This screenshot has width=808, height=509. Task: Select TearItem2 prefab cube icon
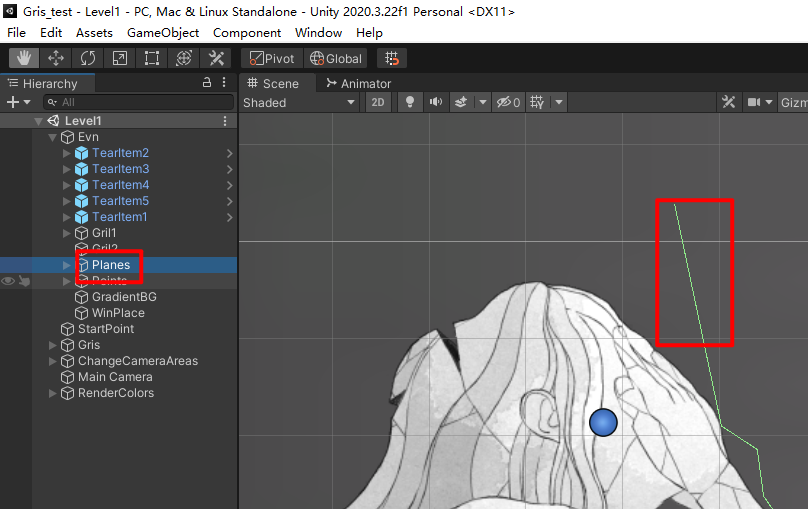(81, 153)
